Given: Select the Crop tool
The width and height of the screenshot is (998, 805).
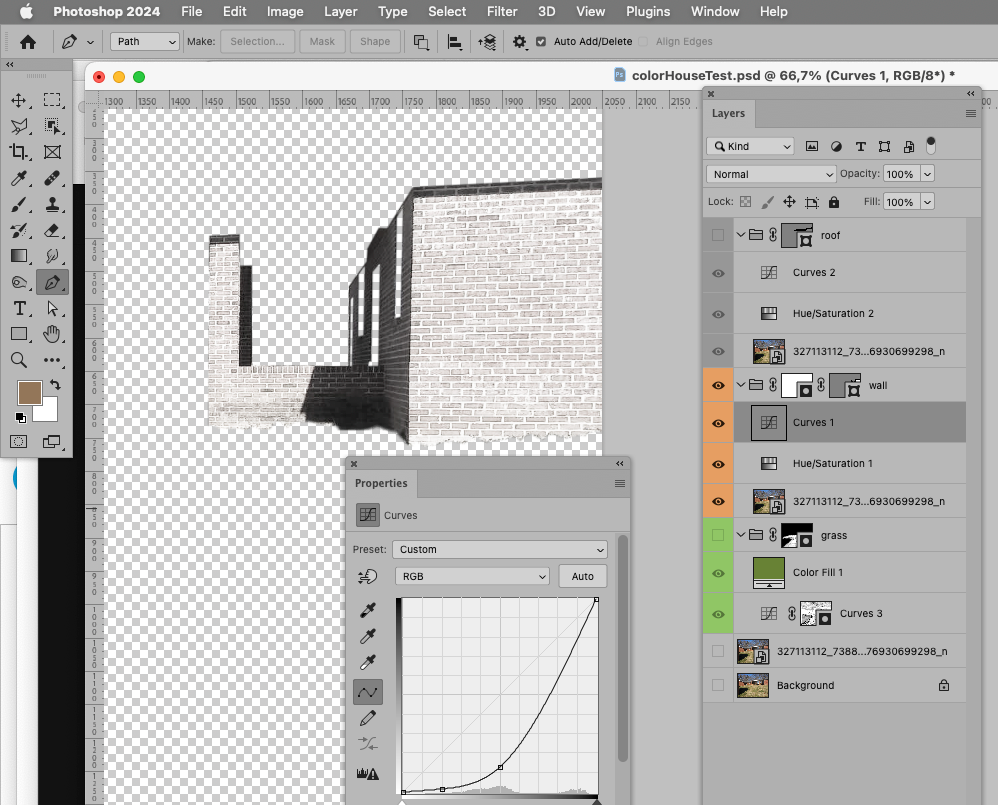Looking at the screenshot, I should 20,152.
